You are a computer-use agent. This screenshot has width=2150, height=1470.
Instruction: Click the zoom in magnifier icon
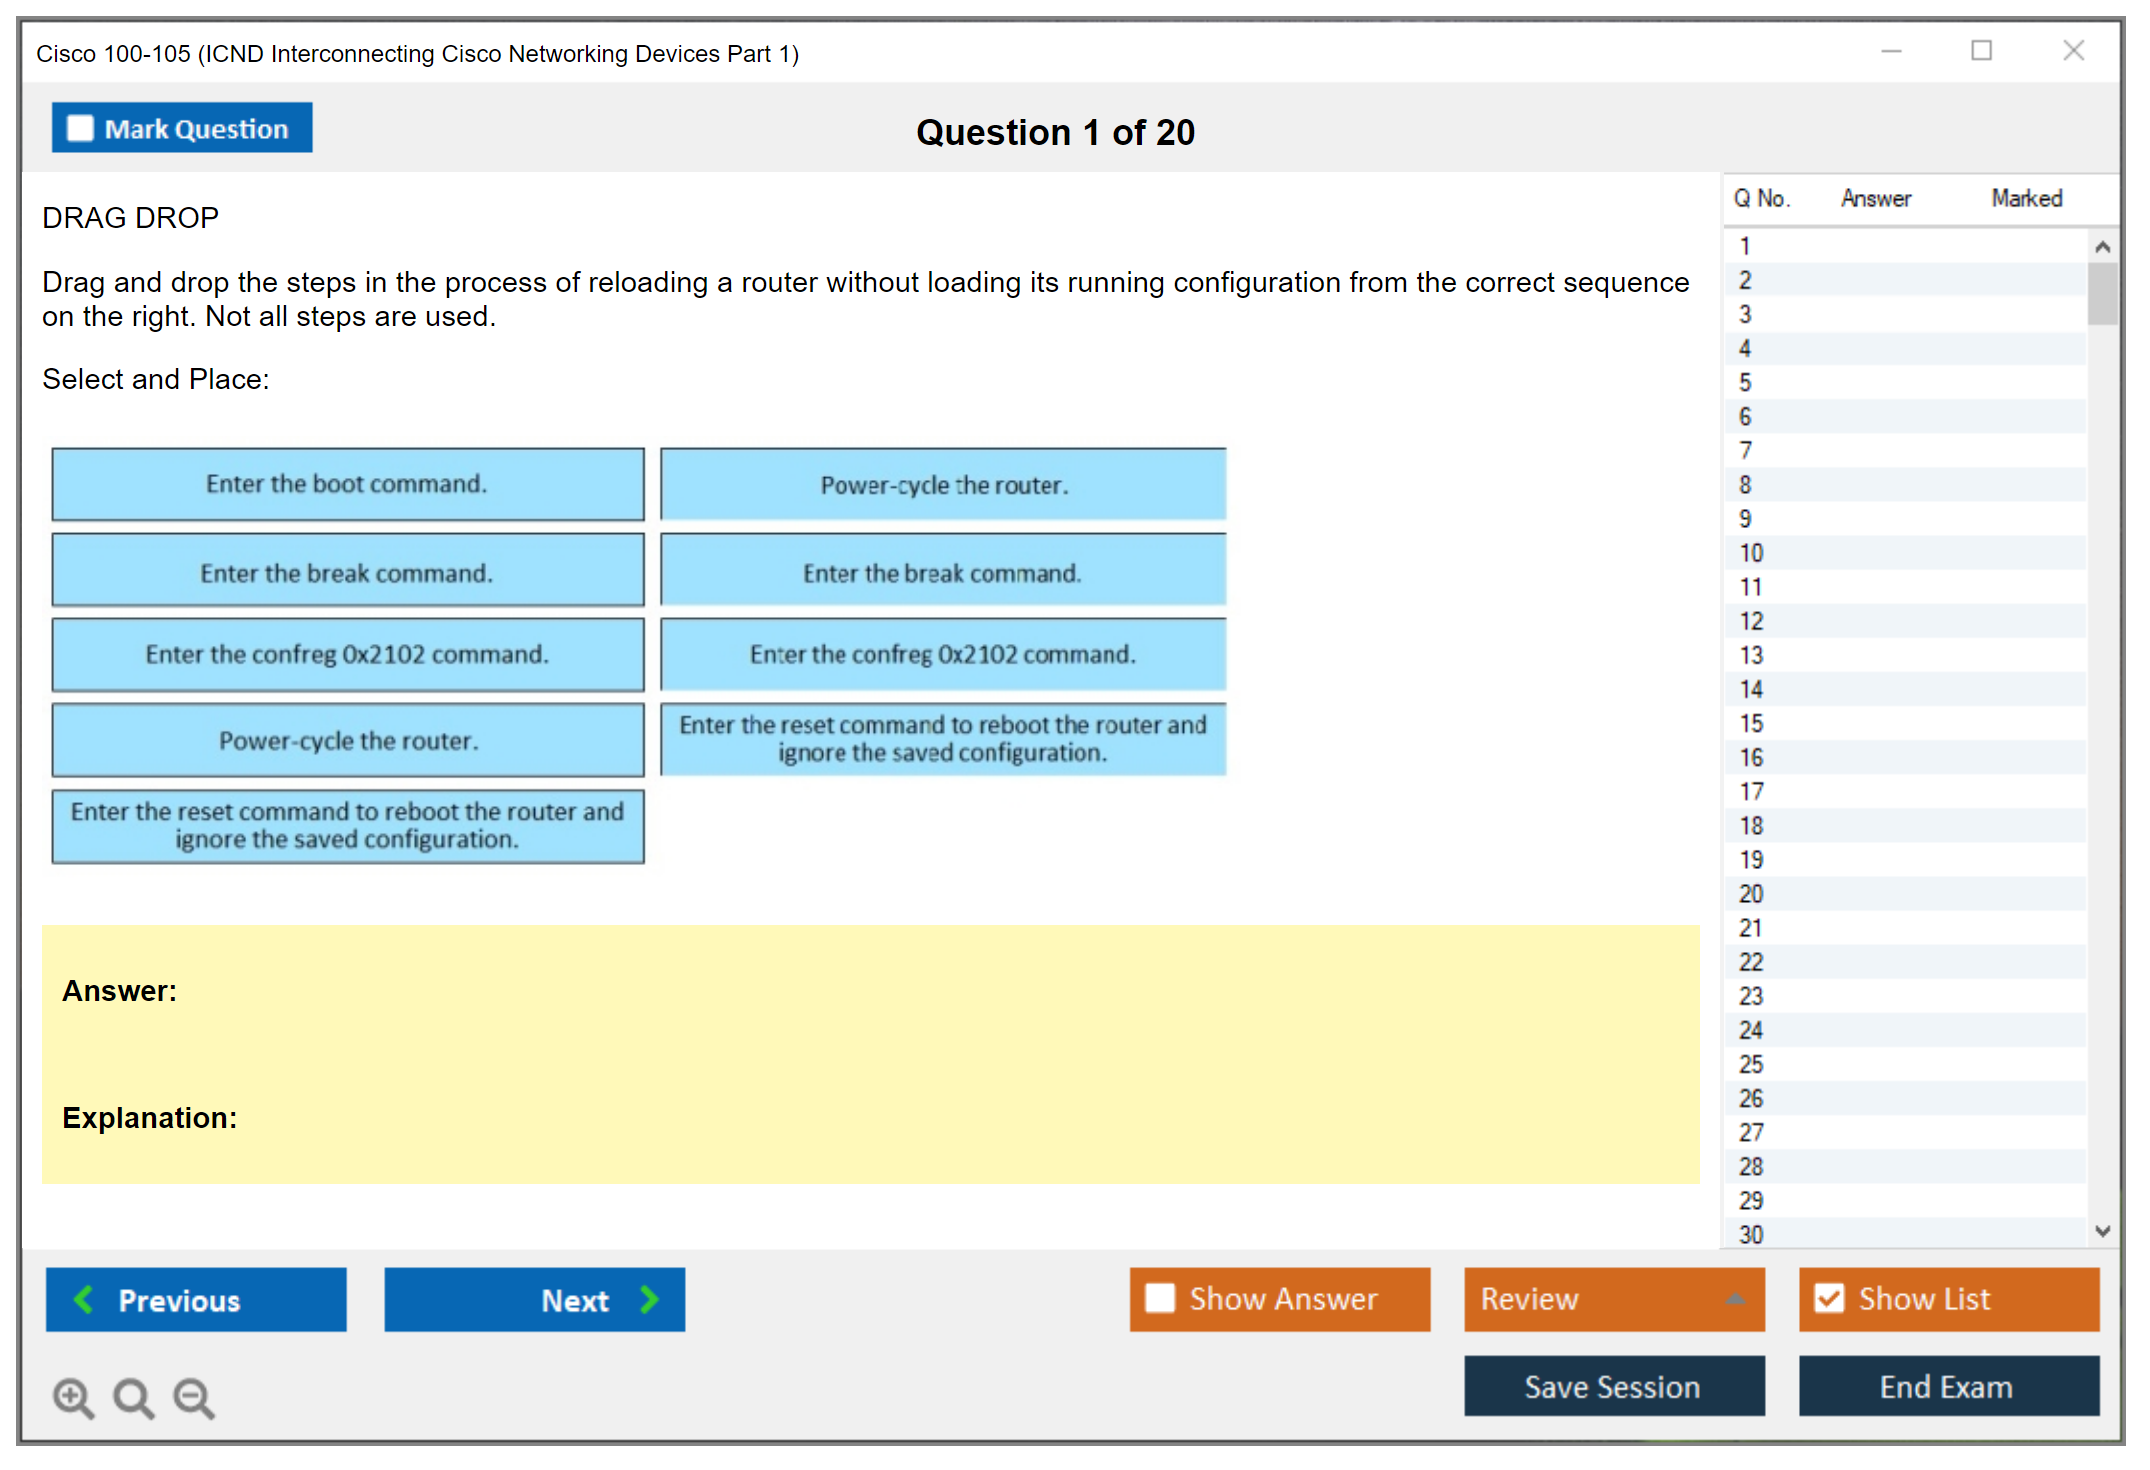(x=73, y=1397)
